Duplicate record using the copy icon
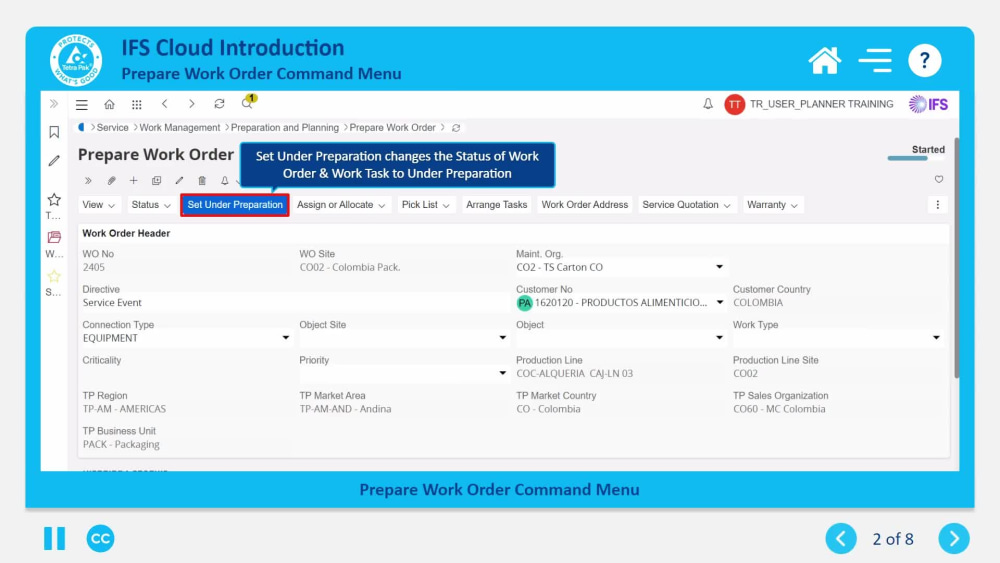Image resolution: width=1000 pixels, height=563 pixels. click(x=156, y=180)
